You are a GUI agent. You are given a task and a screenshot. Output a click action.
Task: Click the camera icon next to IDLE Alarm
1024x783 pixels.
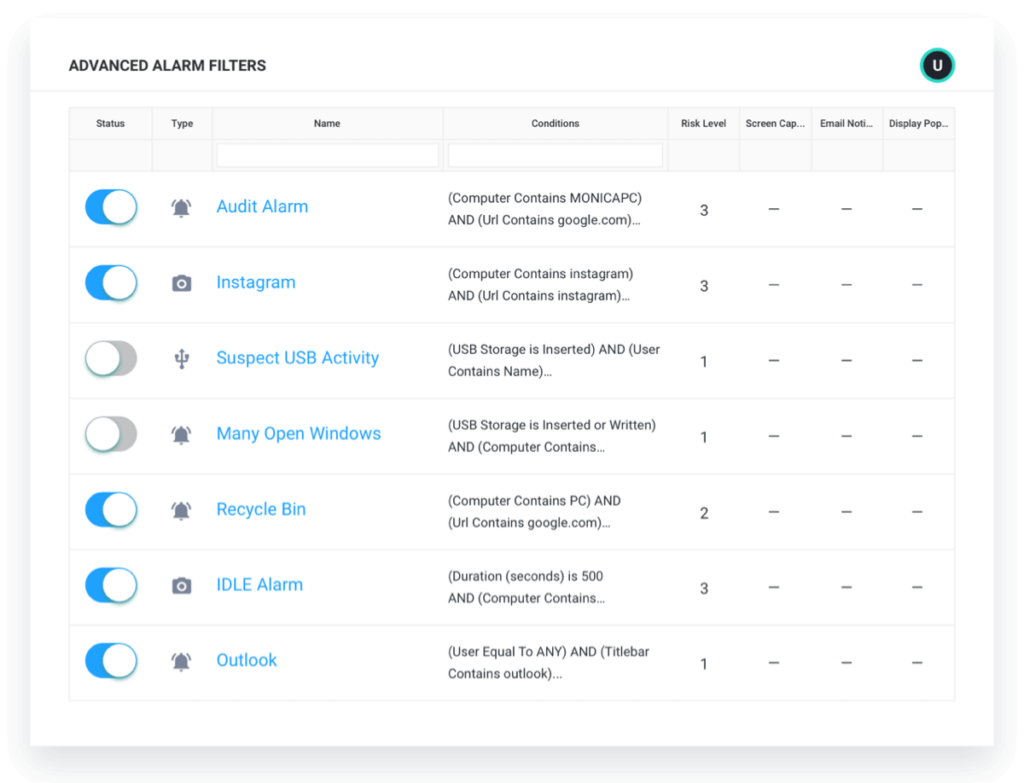181,585
